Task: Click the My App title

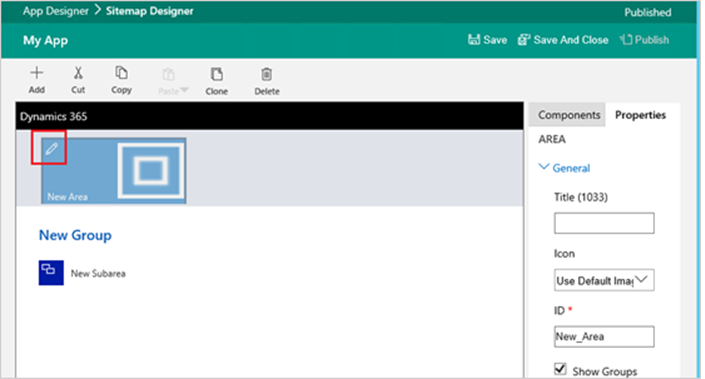Action: click(45, 40)
